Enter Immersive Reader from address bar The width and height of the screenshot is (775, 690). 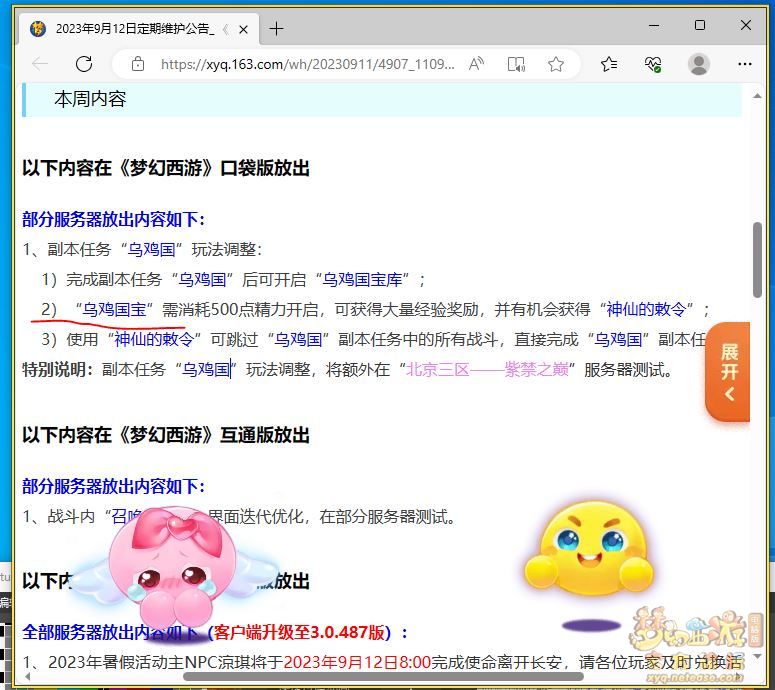(516, 64)
